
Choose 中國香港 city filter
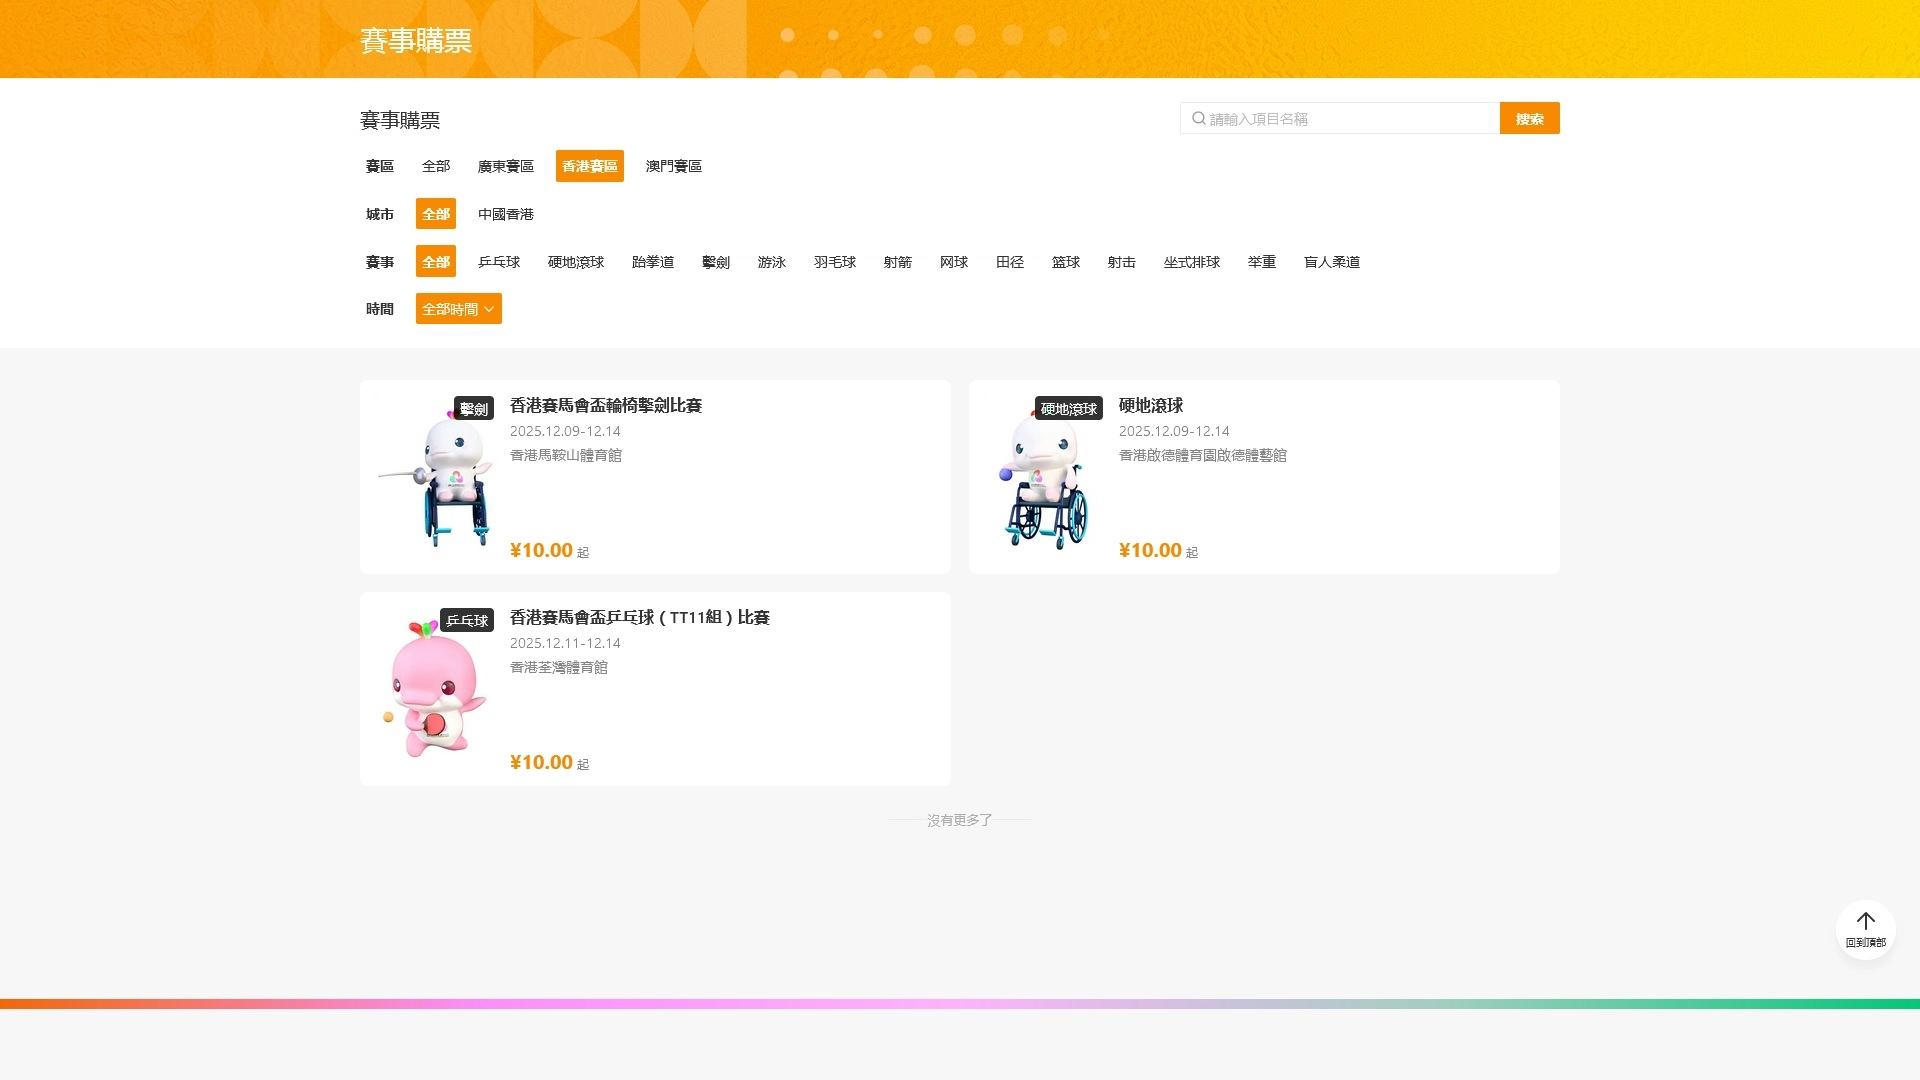click(505, 214)
